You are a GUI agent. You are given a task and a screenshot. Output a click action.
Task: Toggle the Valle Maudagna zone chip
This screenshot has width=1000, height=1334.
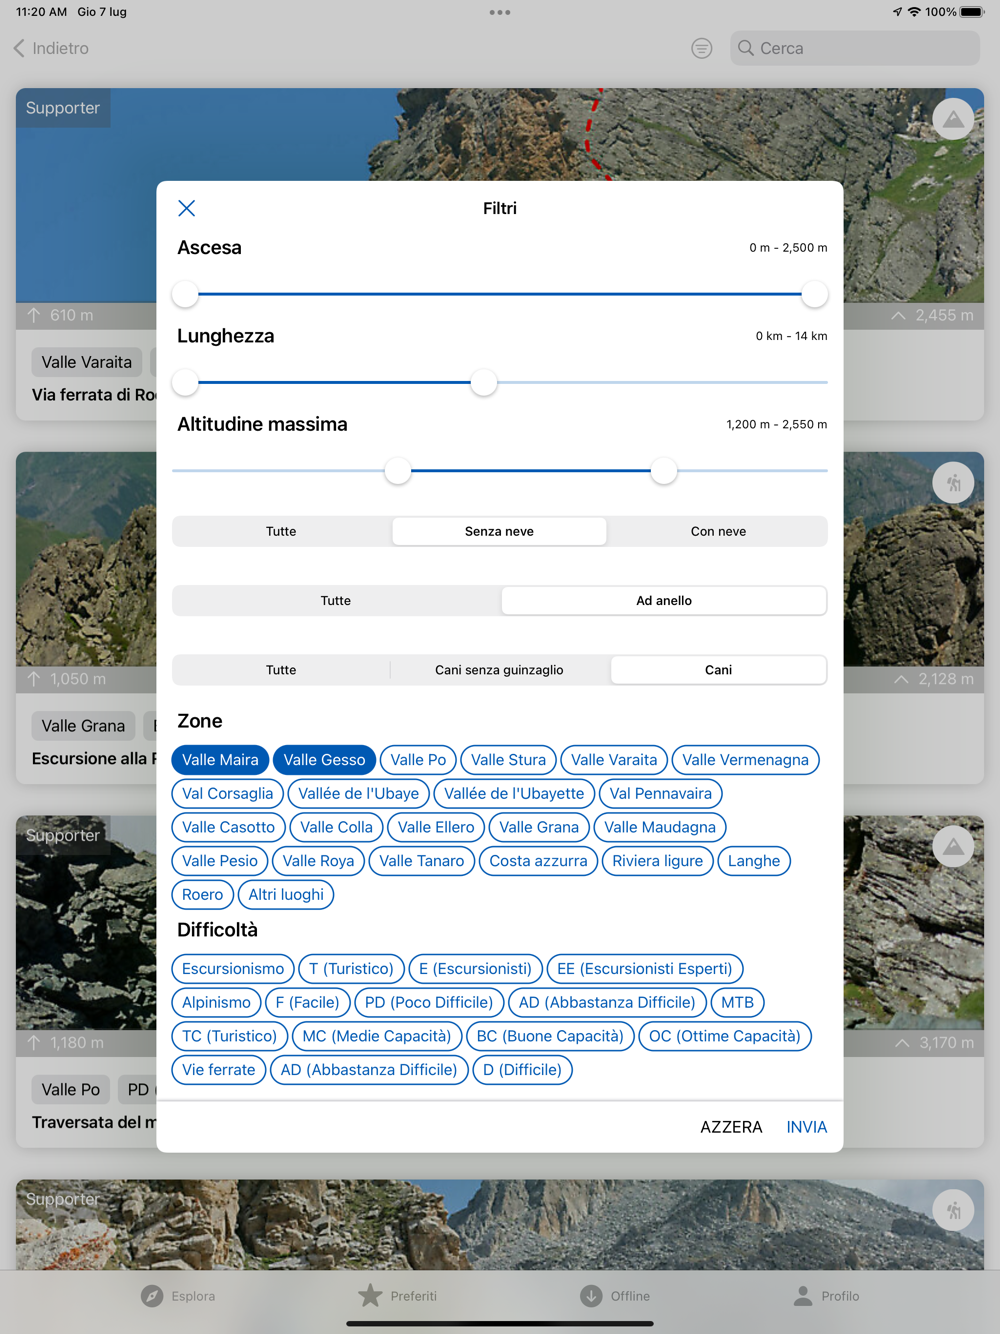coord(660,827)
